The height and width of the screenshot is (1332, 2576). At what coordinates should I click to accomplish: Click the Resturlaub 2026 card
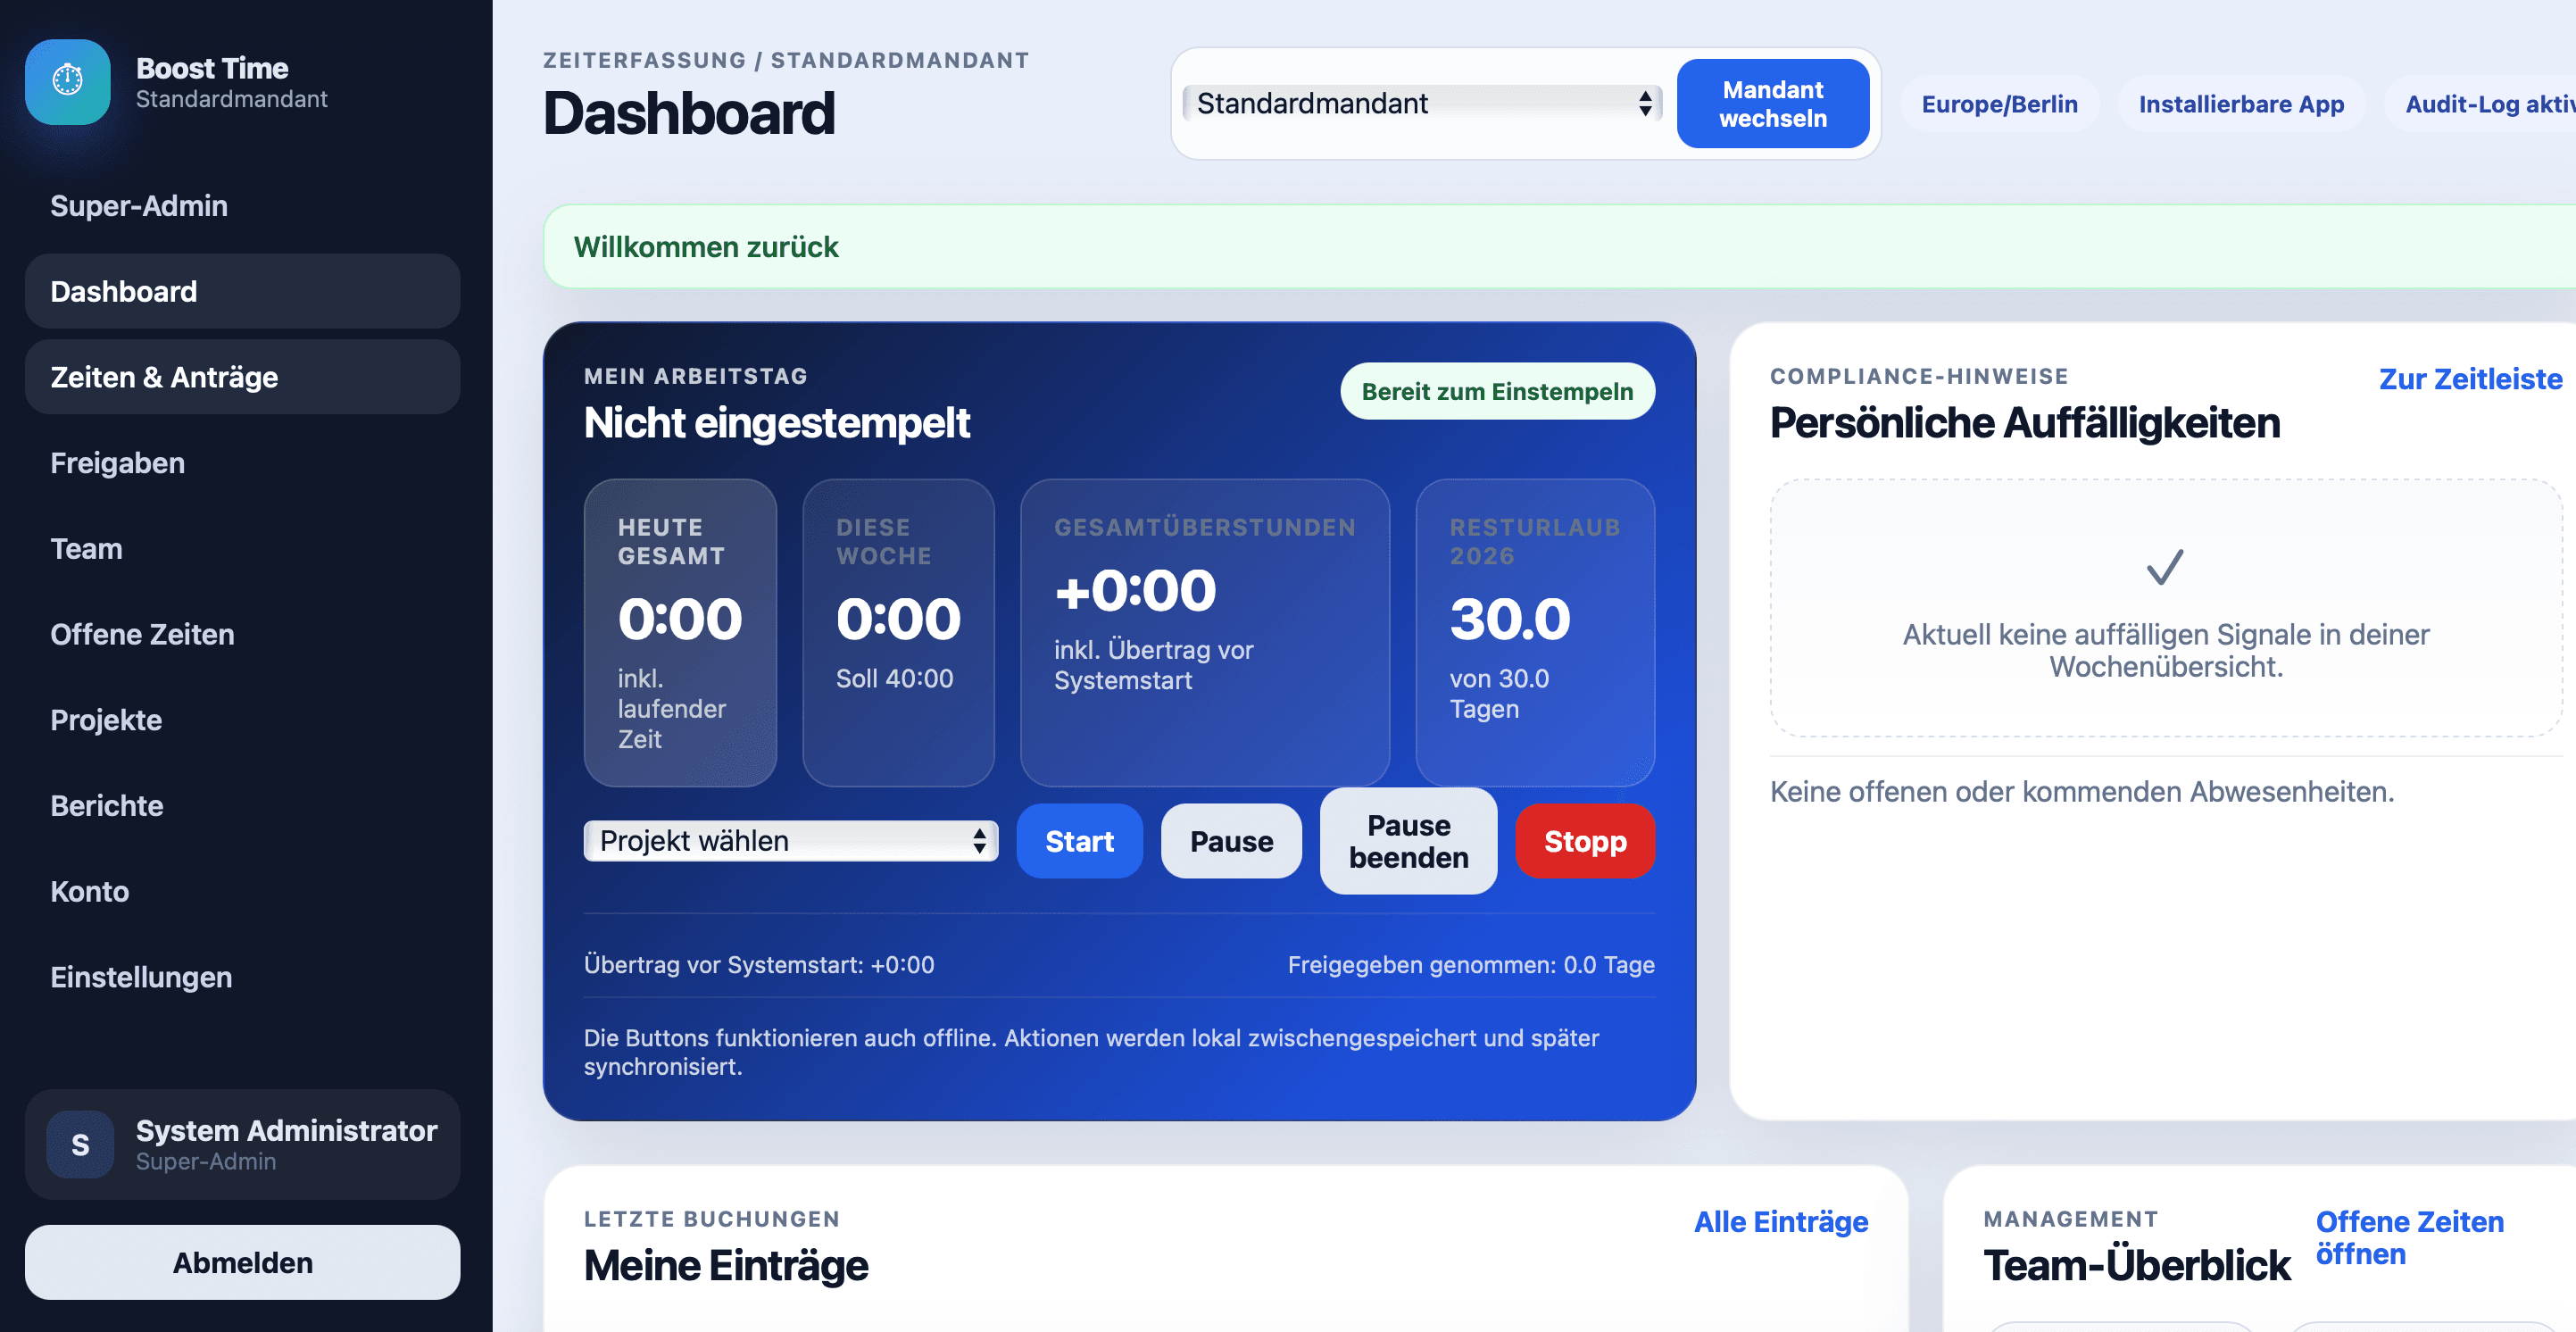(x=1535, y=632)
